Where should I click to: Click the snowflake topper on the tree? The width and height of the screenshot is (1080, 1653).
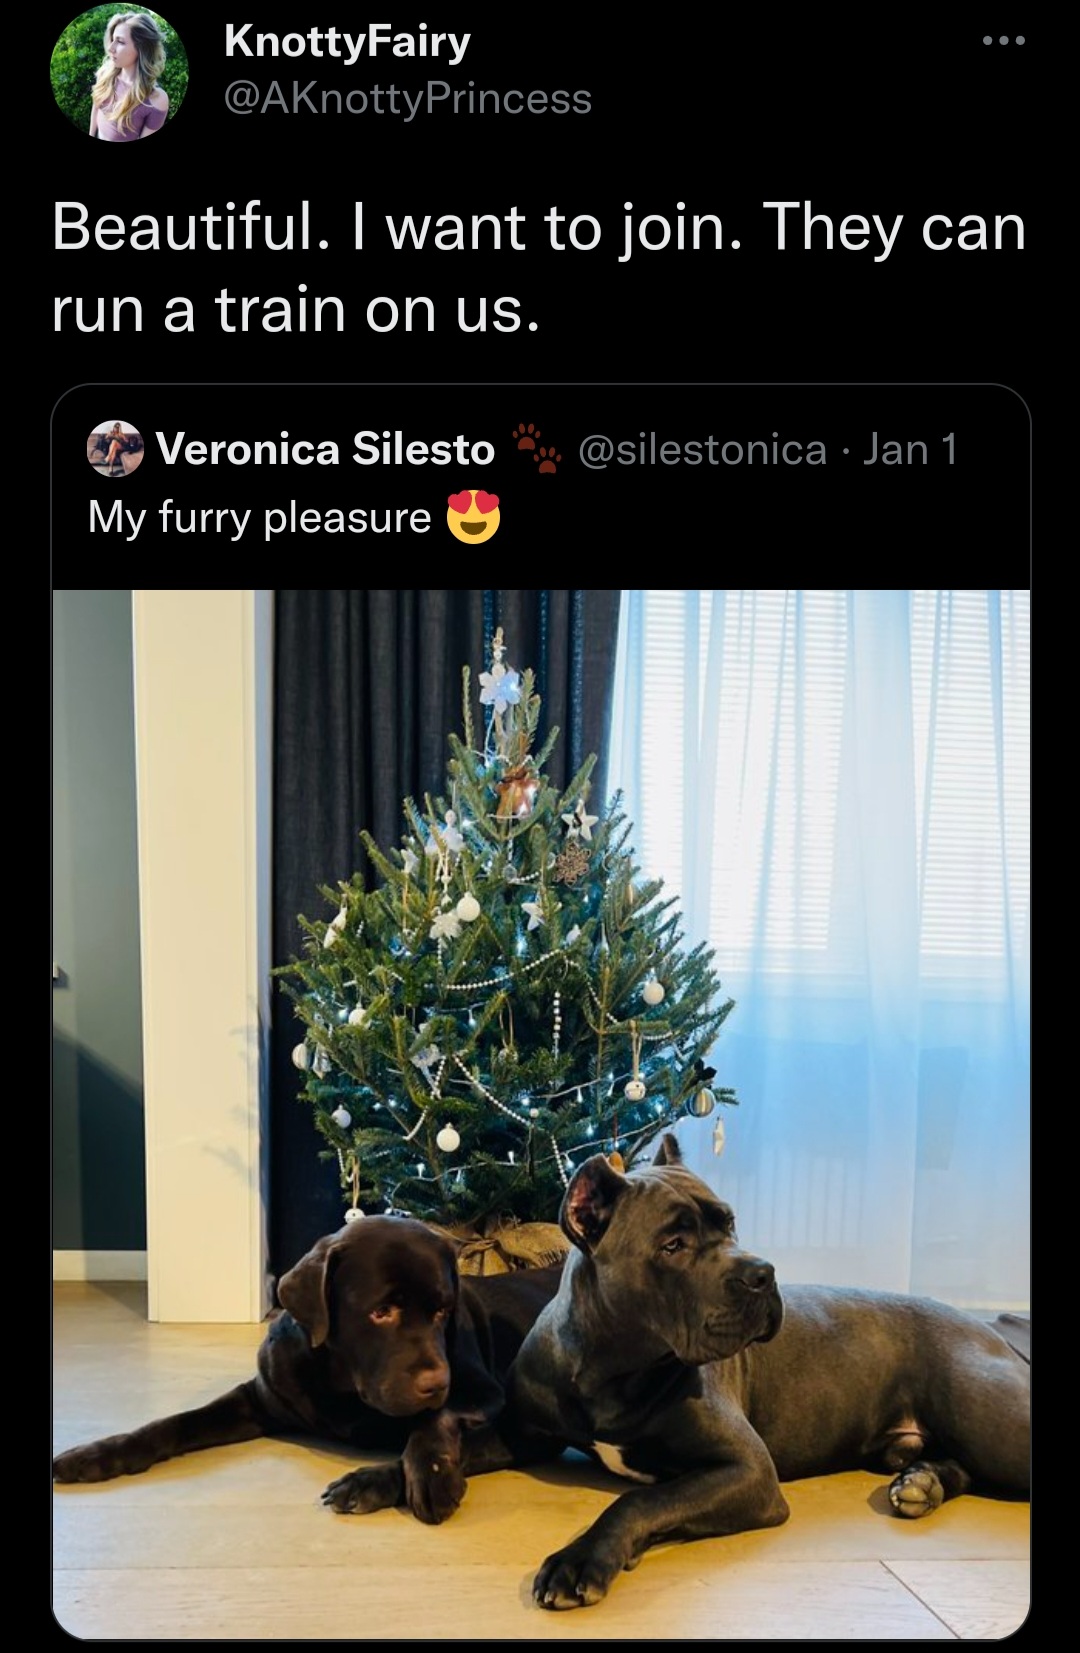tap(499, 686)
